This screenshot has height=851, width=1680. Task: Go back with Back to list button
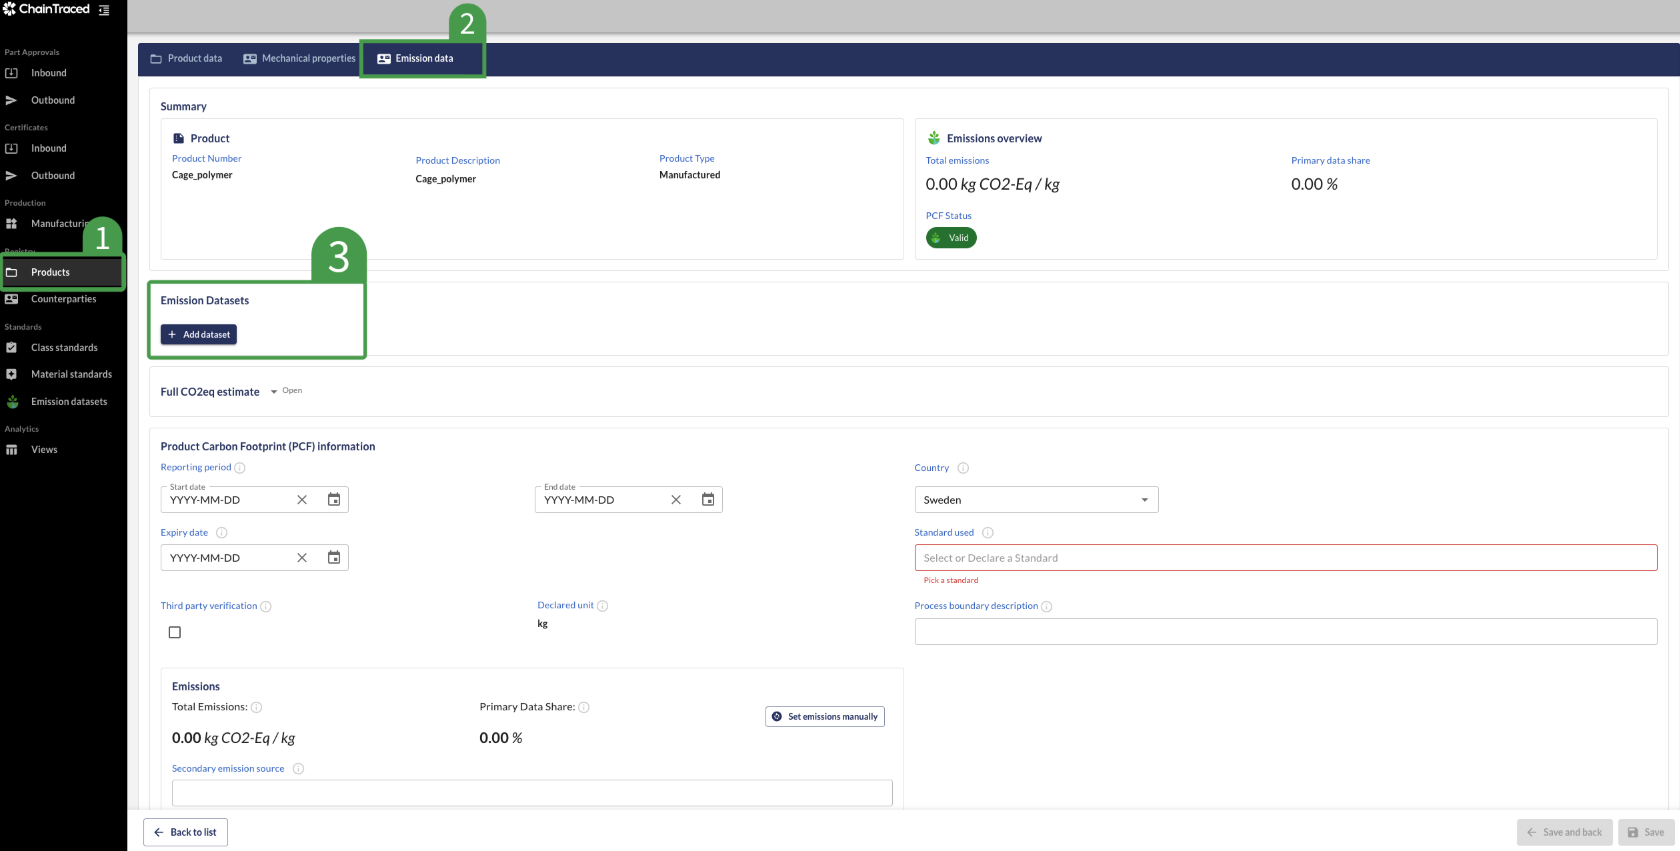(186, 832)
